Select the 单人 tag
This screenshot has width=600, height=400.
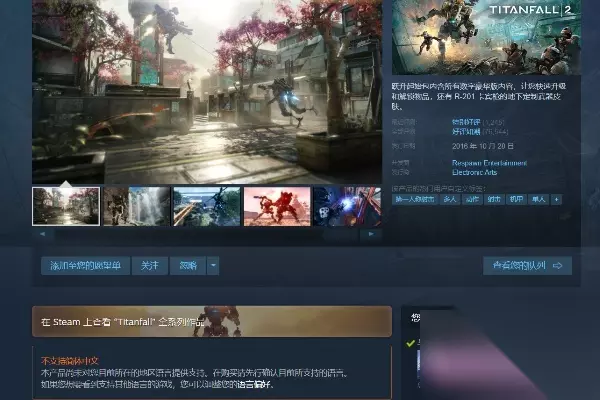(538, 199)
